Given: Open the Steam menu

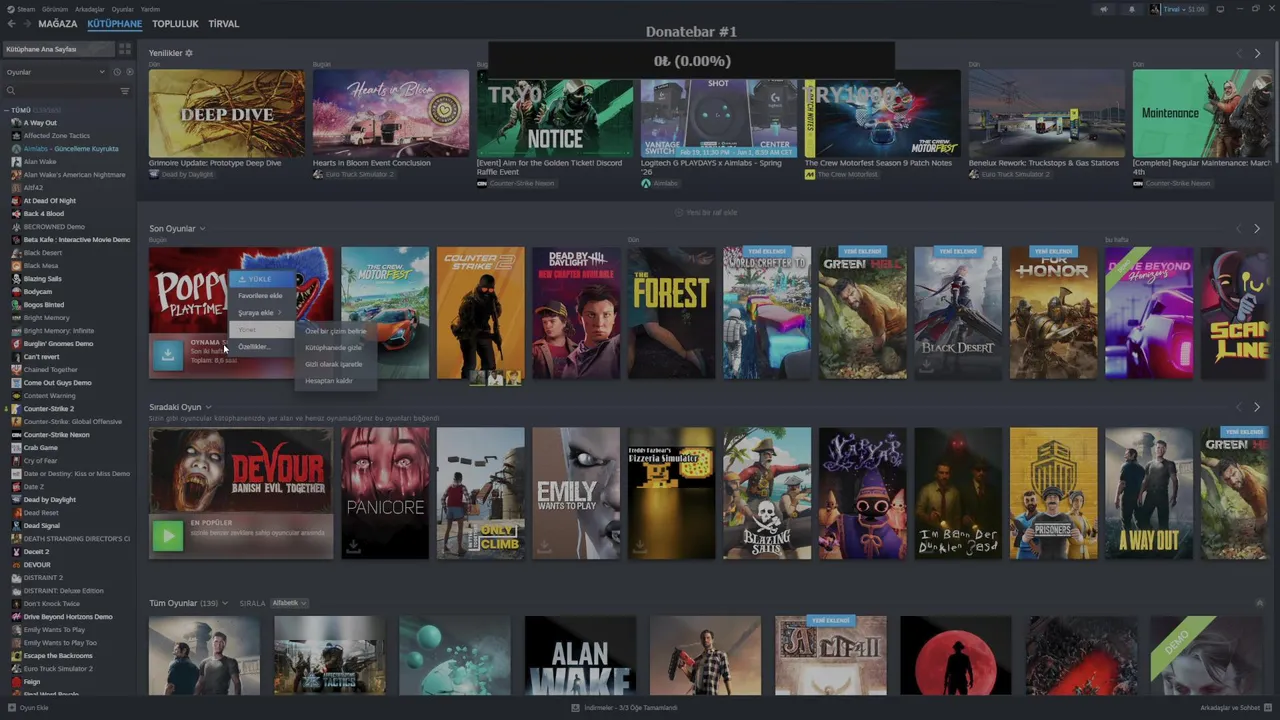Looking at the screenshot, I should point(26,9).
